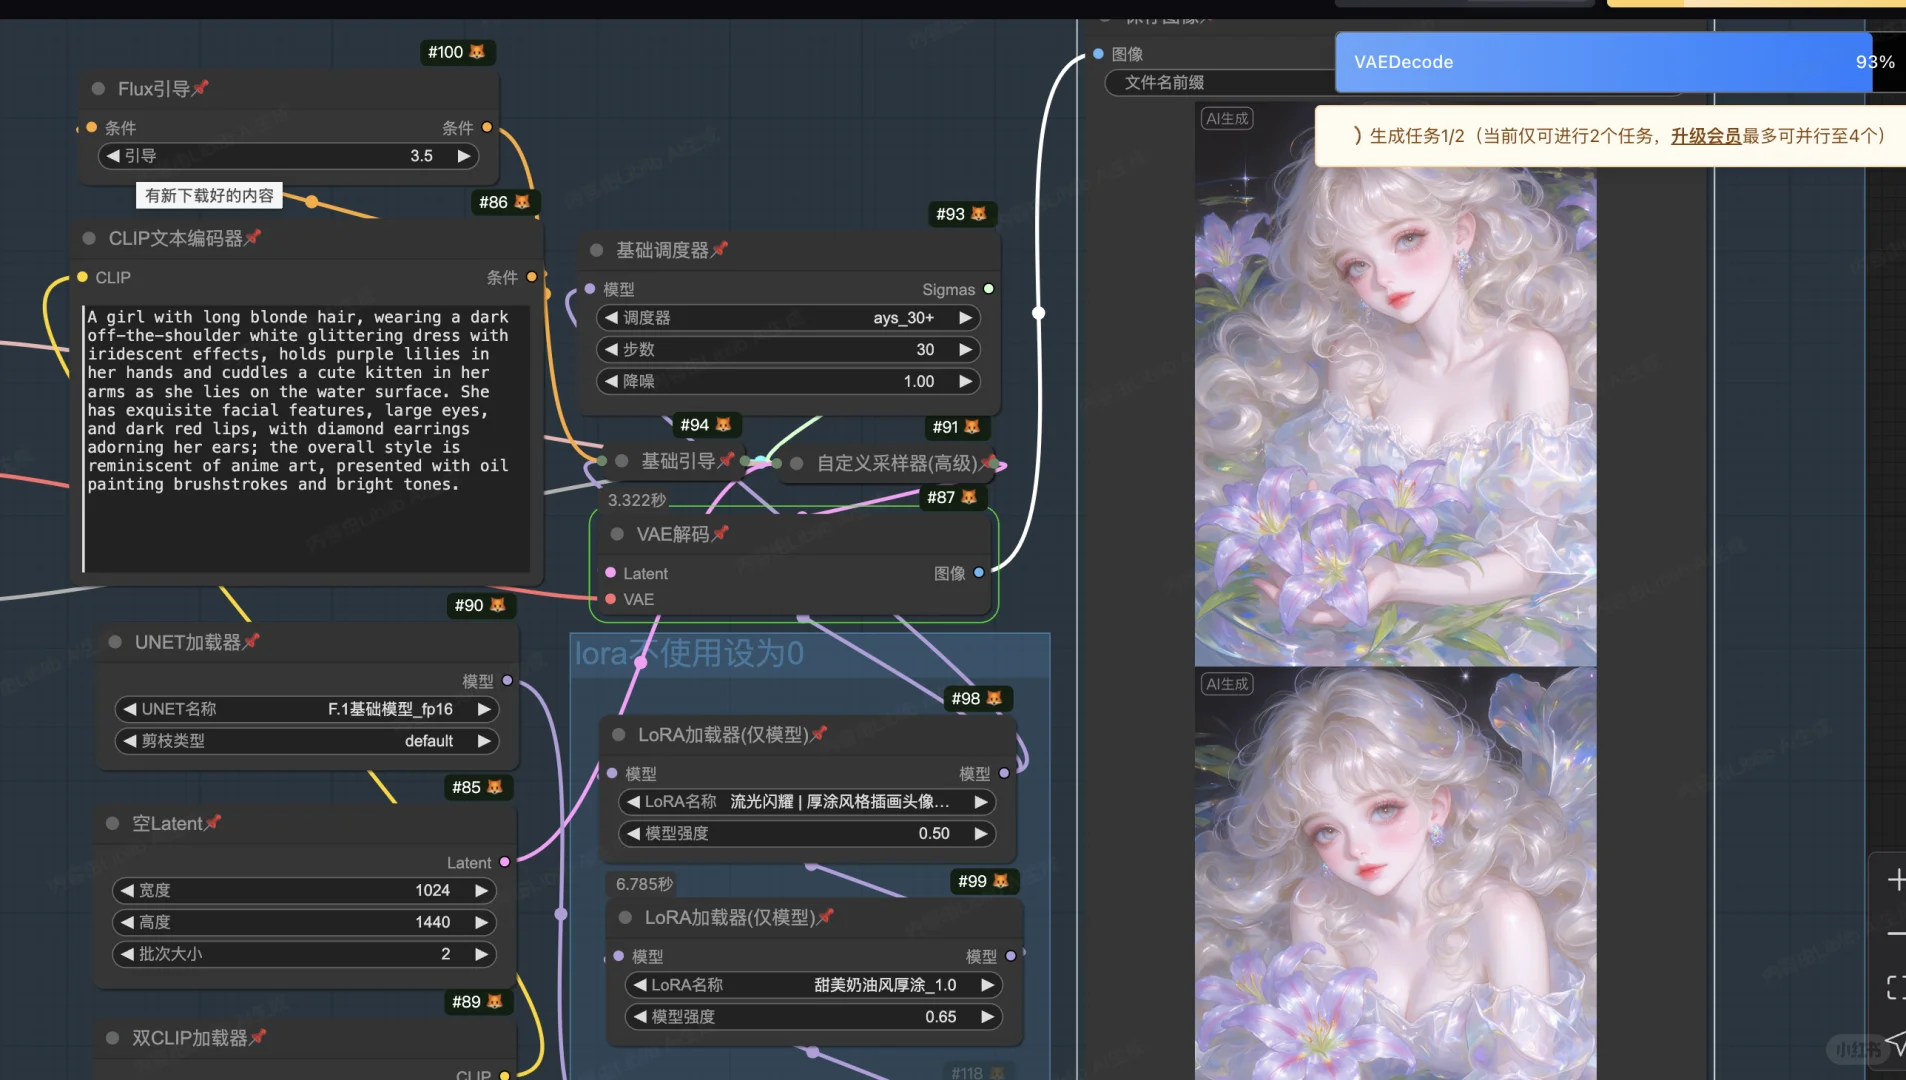The height and width of the screenshot is (1080, 1906).
Task: Click the pin icon on UNET加载器 node
Action: [x=251, y=641]
